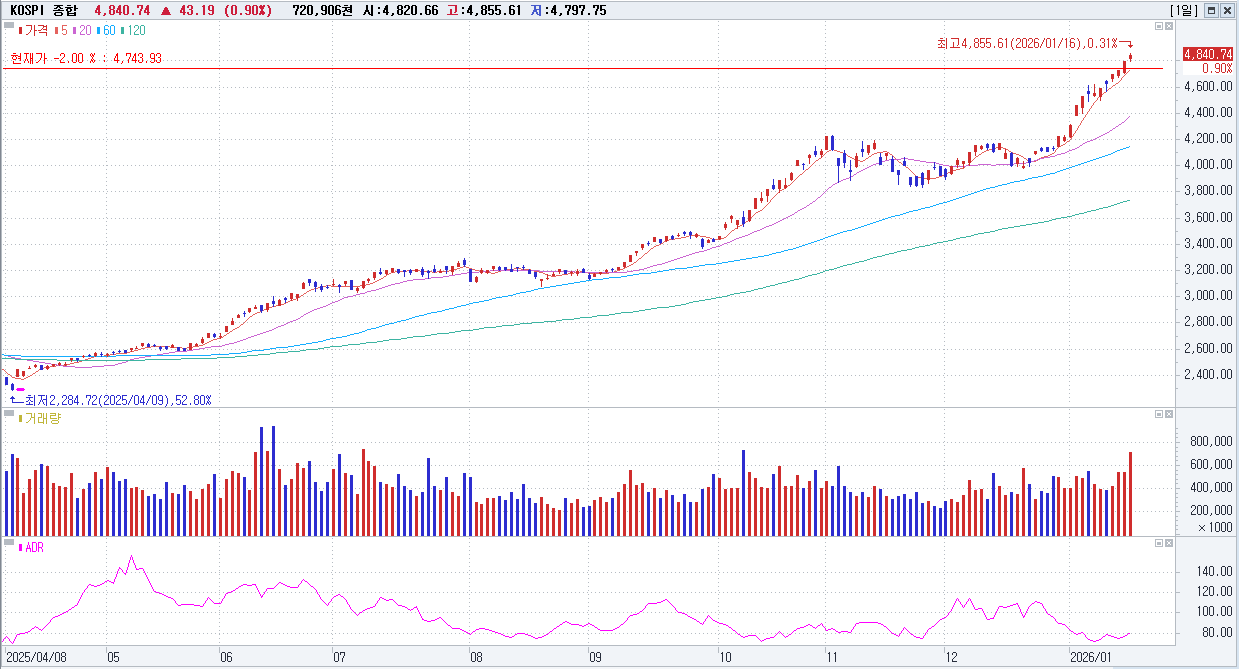Viewport: 1239px width, 669px height.
Task: Maximize the 거래량 volume pane
Action: [x=1158, y=414]
